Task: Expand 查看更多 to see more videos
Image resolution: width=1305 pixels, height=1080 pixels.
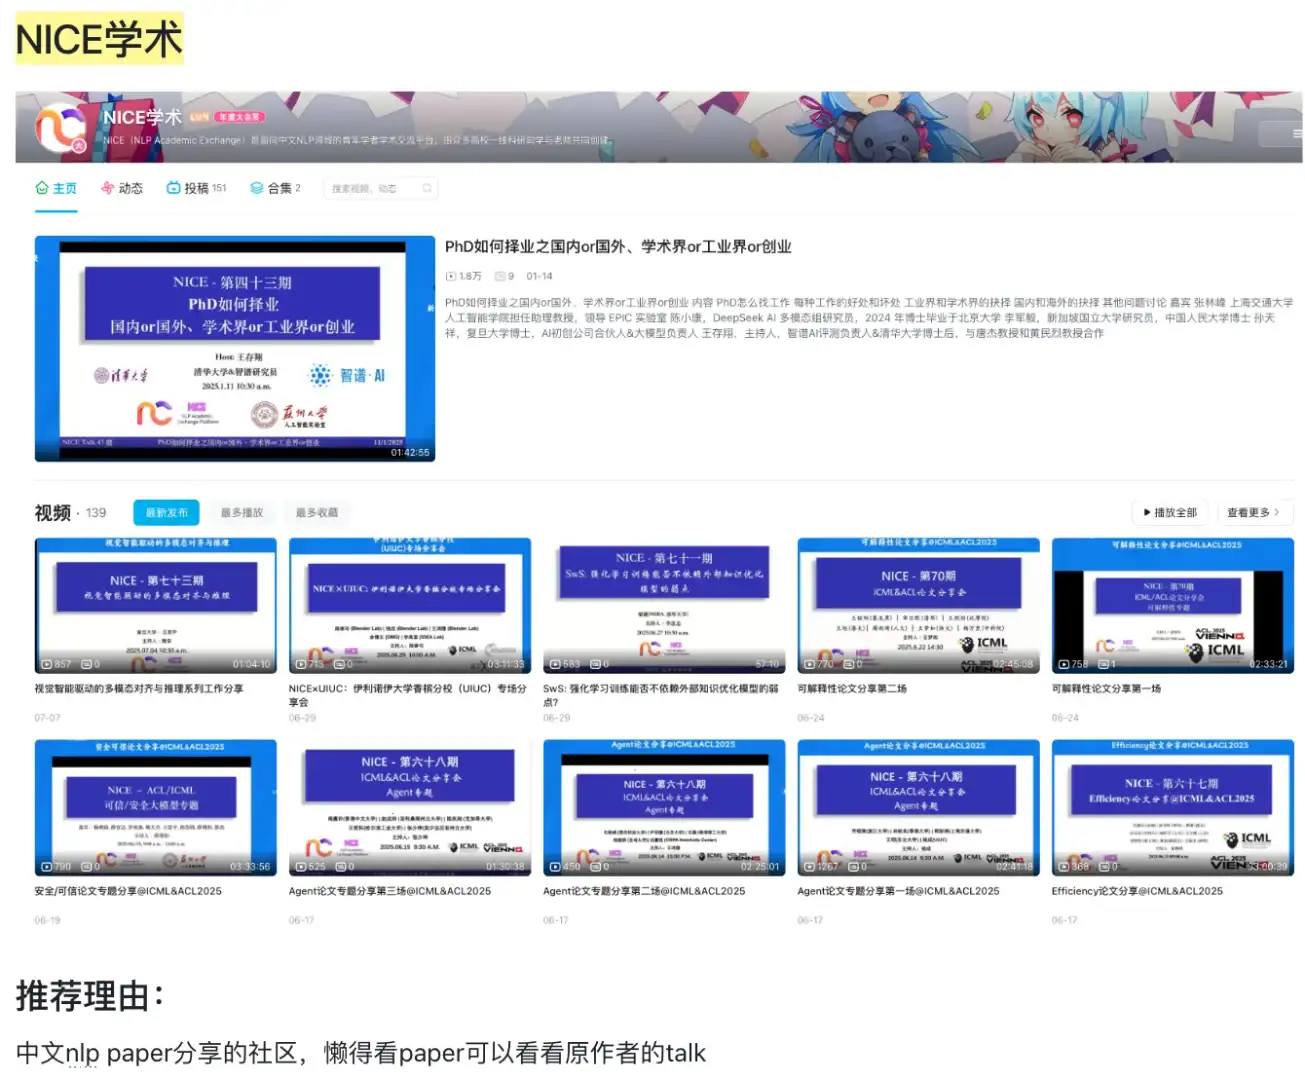Action: pyautogui.click(x=1250, y=512)
